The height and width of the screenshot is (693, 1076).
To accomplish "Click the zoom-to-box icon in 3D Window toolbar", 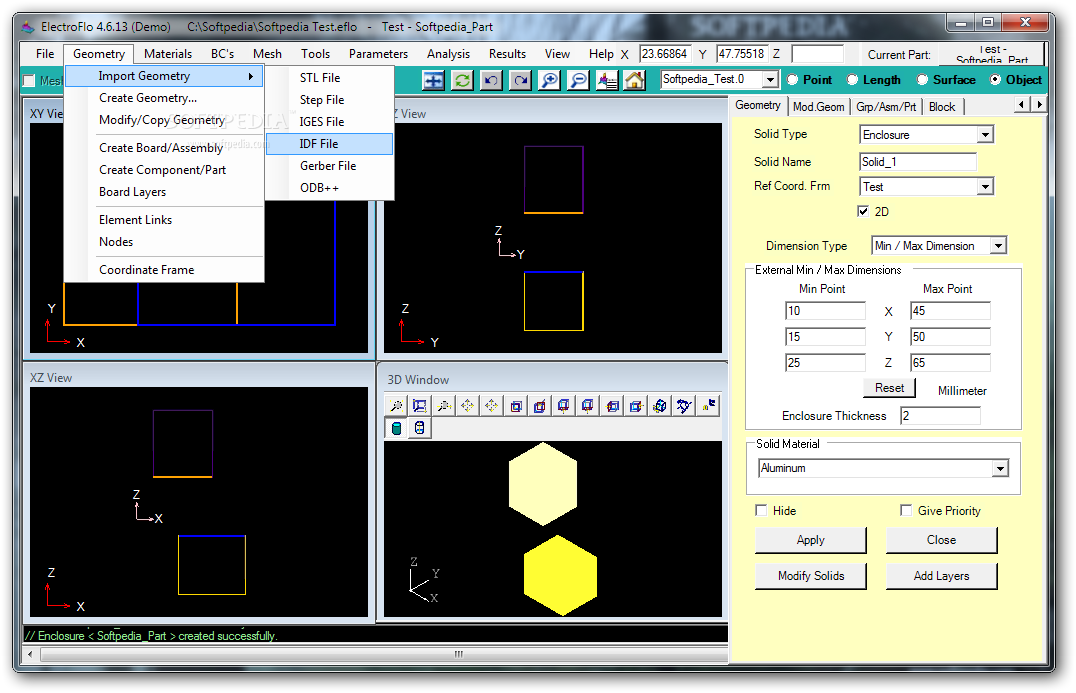I will pos(420,406).
